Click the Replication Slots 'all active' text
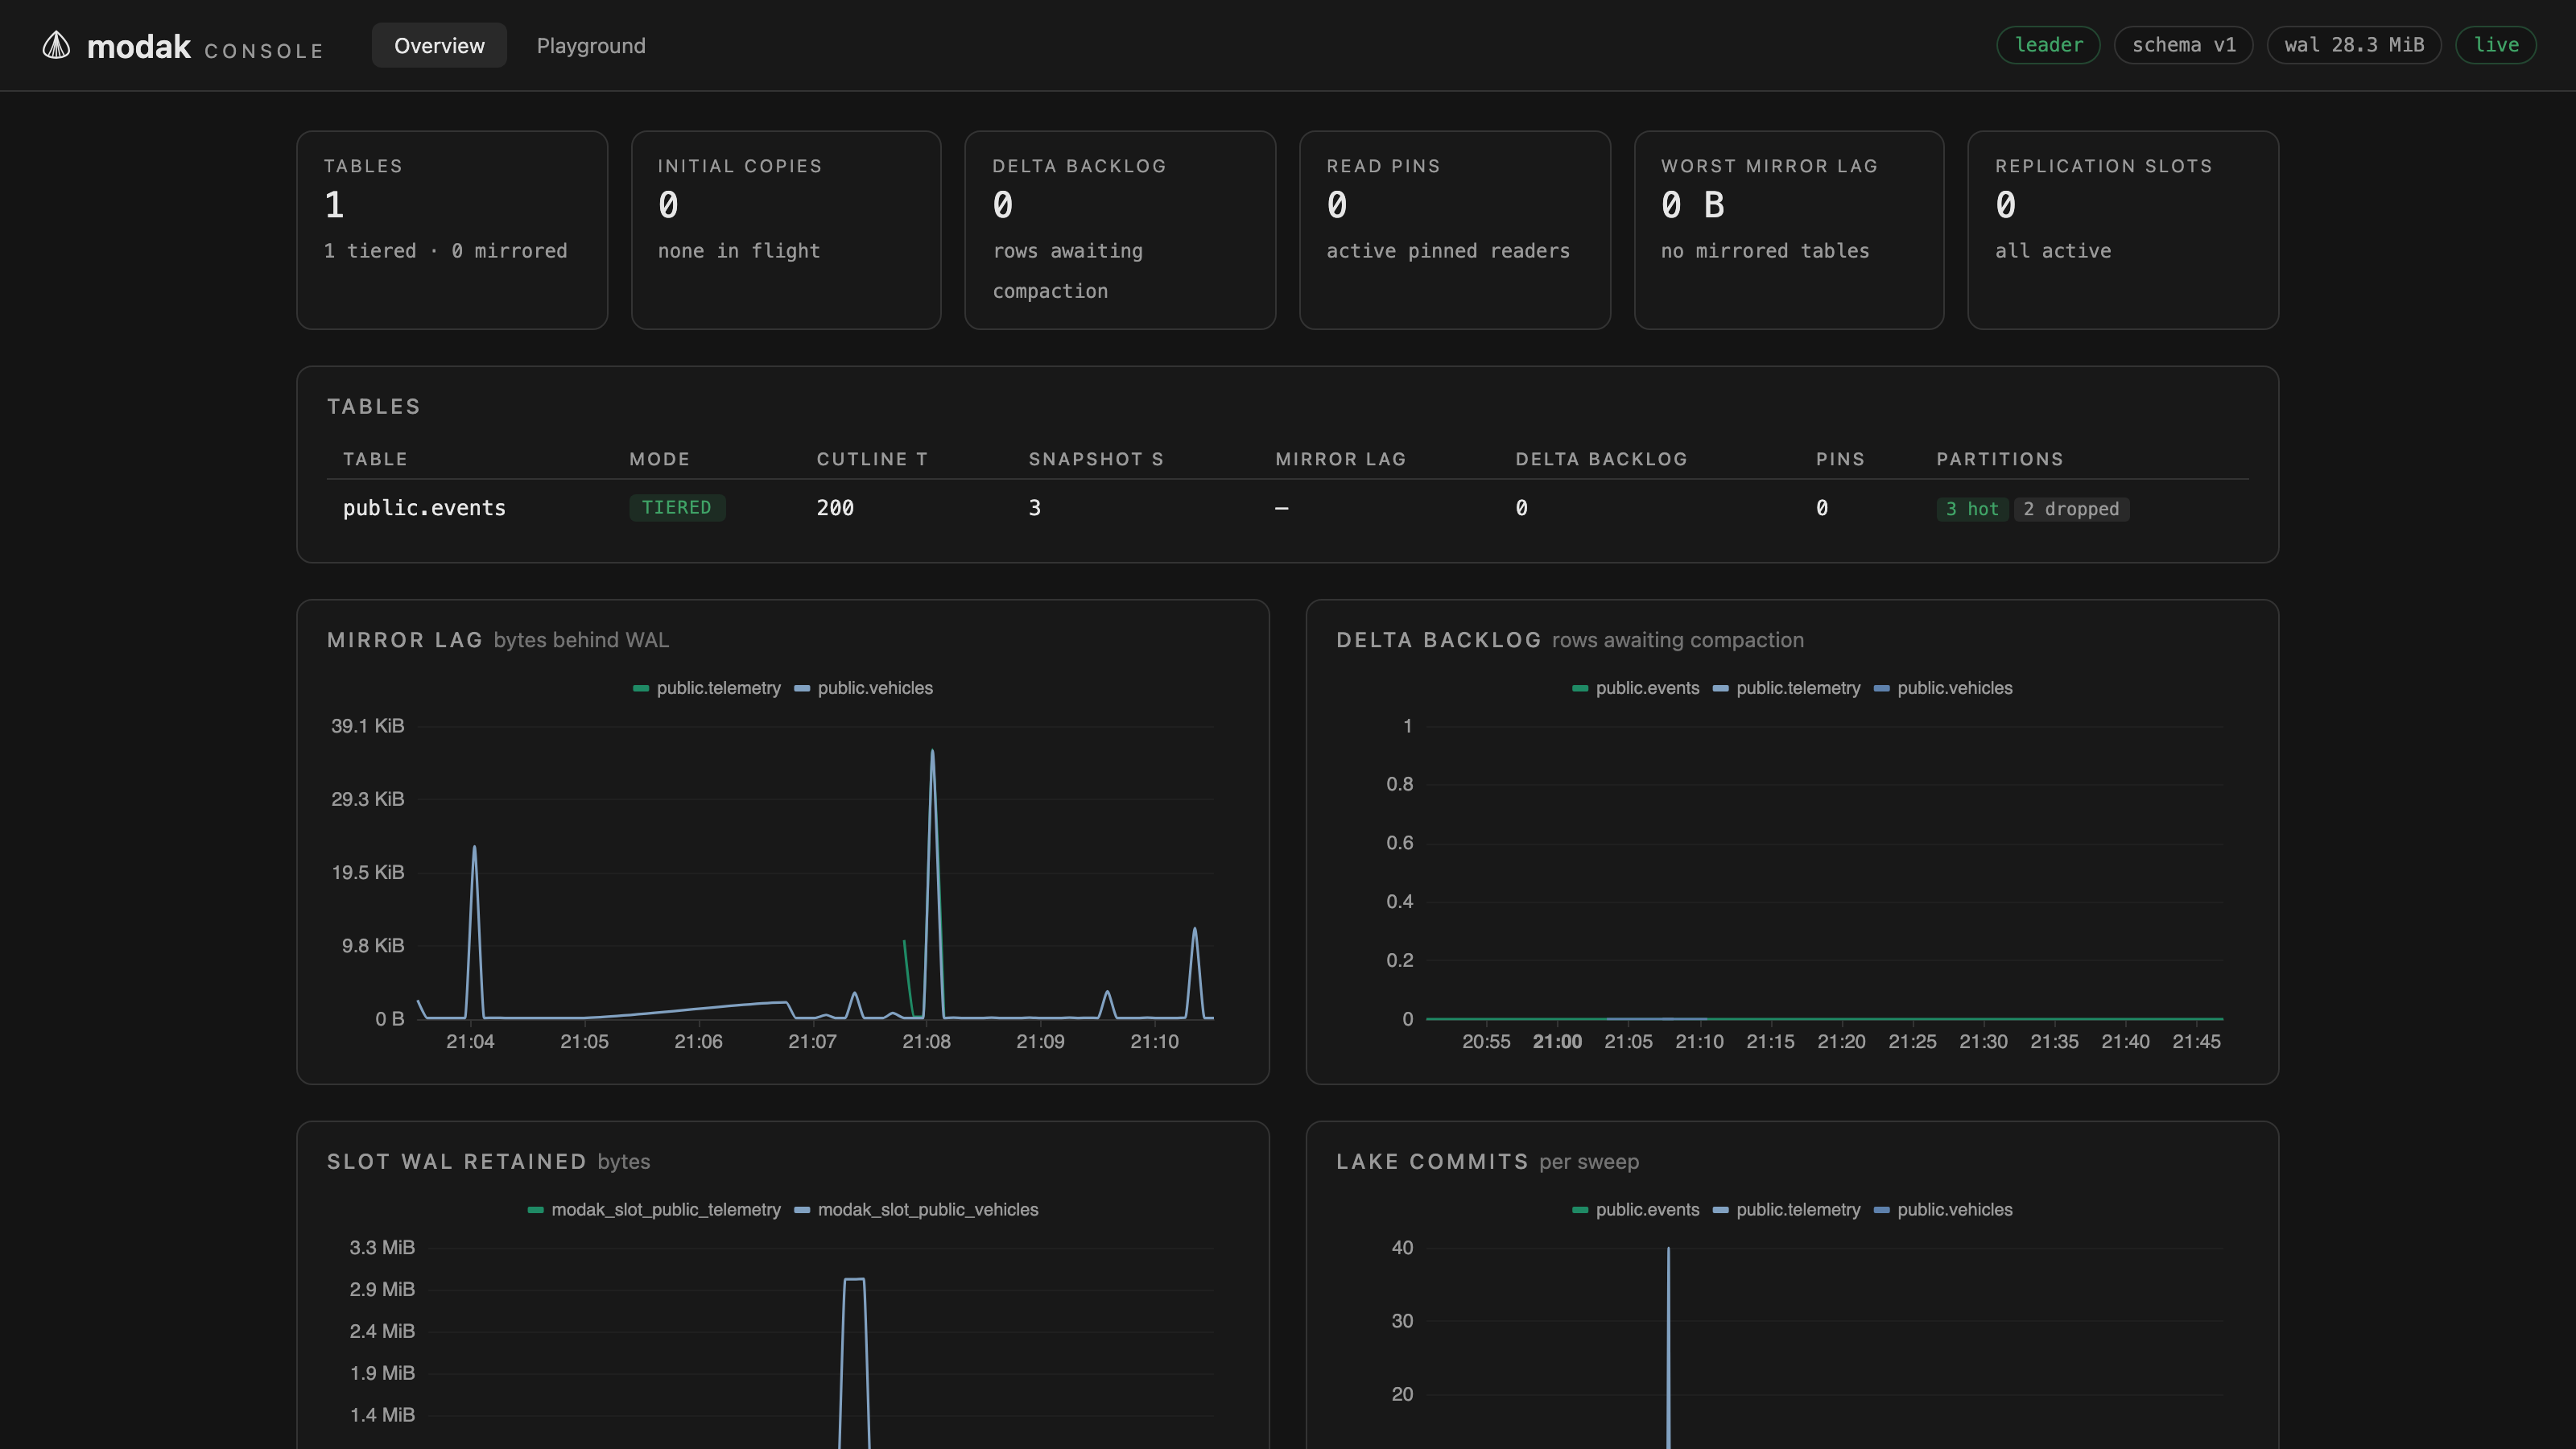Image resolution: width=2576 pixels, height=1449 pixels. [x=2053, y=251]
